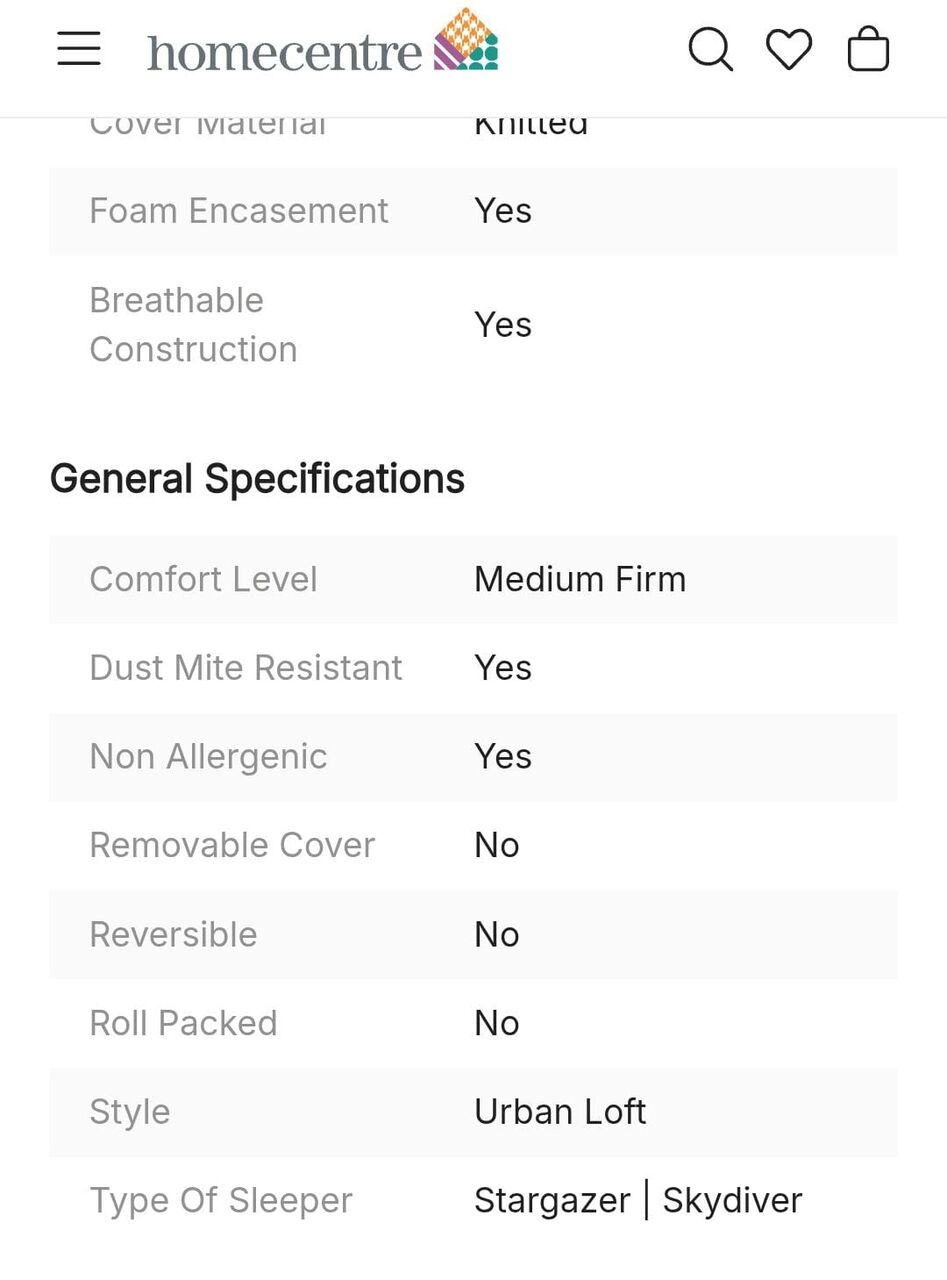
Task: Select the Urban Loft style value
Action: [560, 1112]
